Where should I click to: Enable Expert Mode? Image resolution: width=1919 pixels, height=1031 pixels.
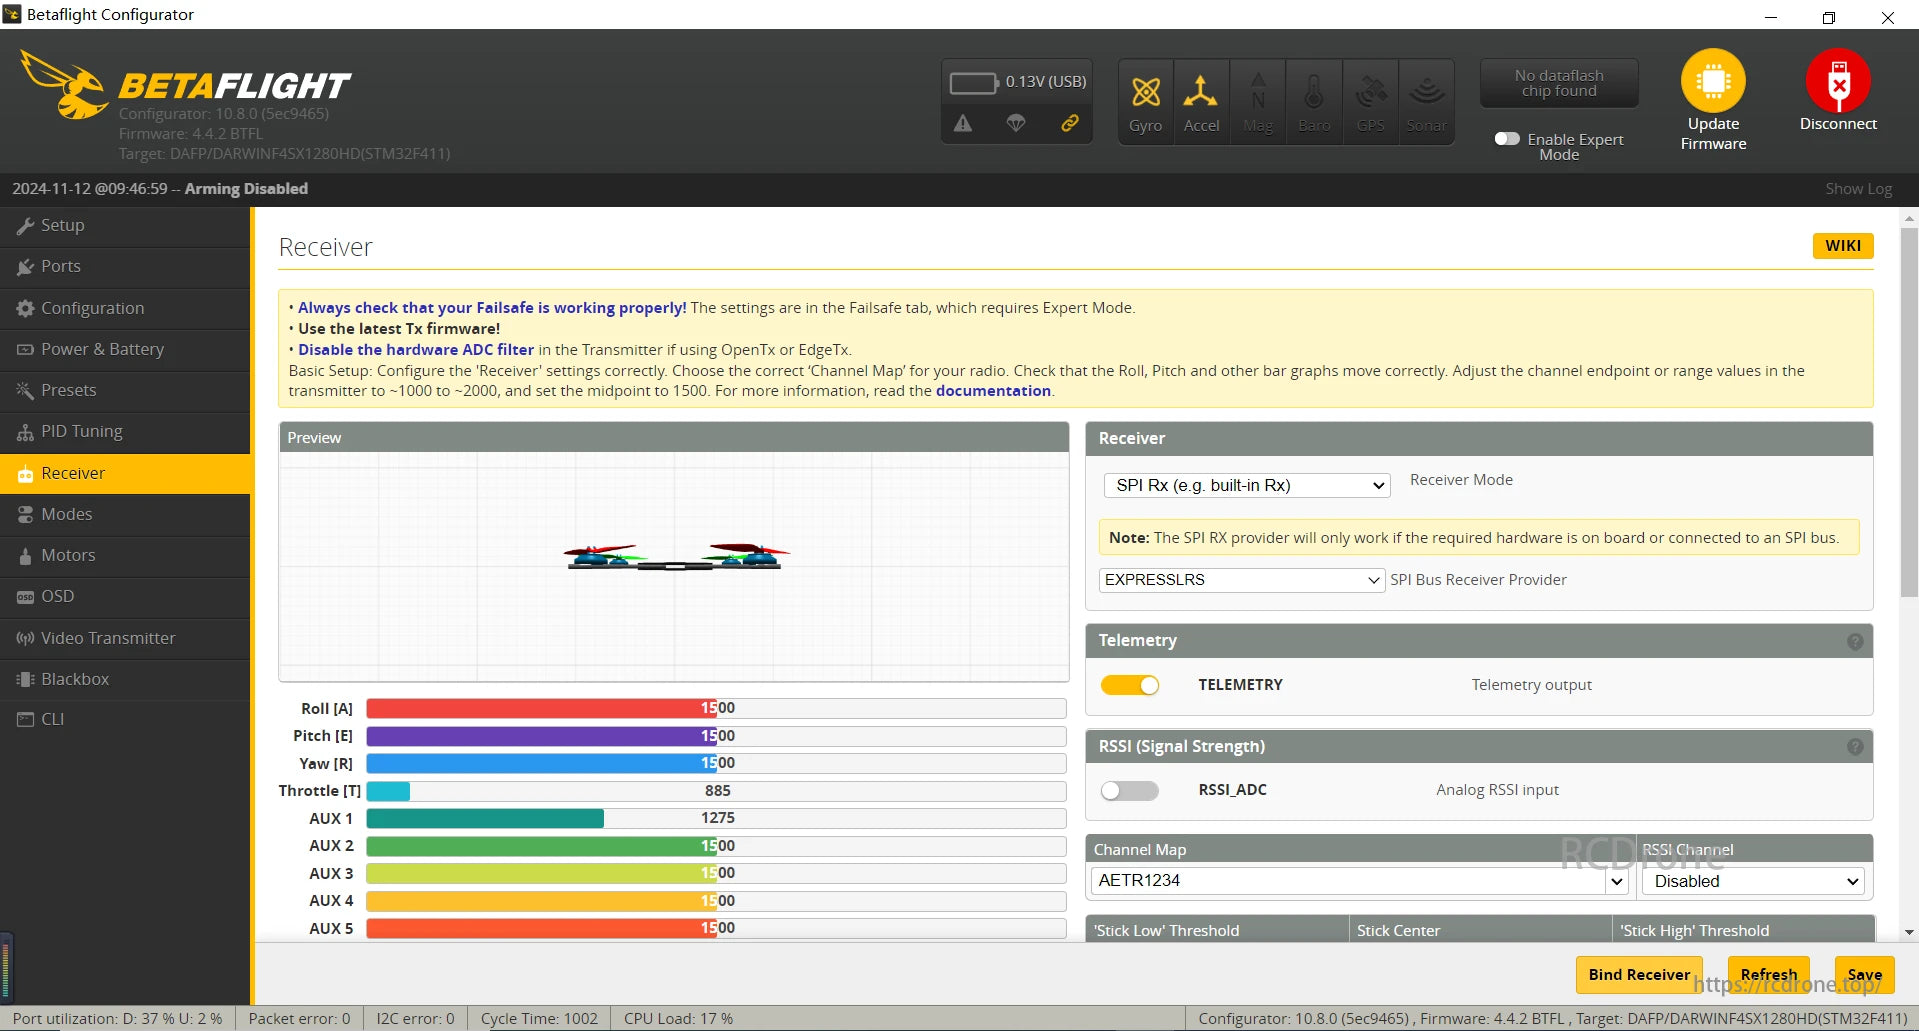pos(1508,139)
